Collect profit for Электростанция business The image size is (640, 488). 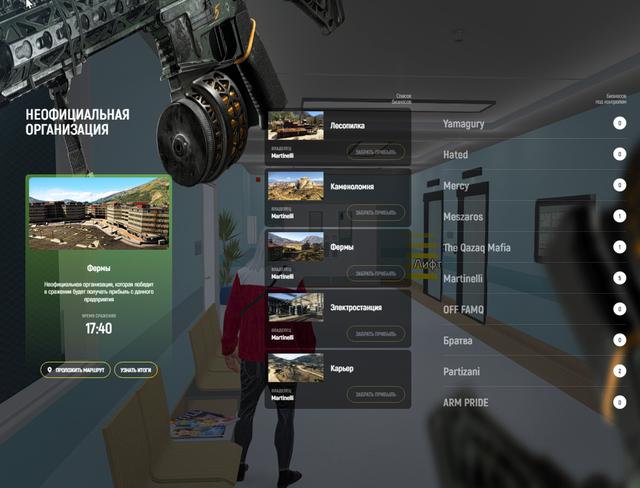point(376,334)
